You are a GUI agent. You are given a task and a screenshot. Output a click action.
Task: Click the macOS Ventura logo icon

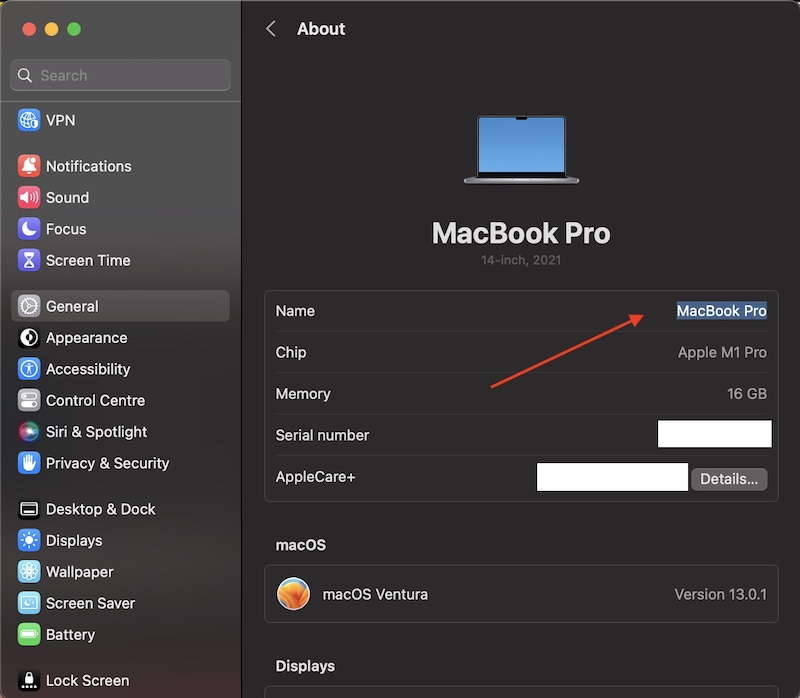(294, 594)
